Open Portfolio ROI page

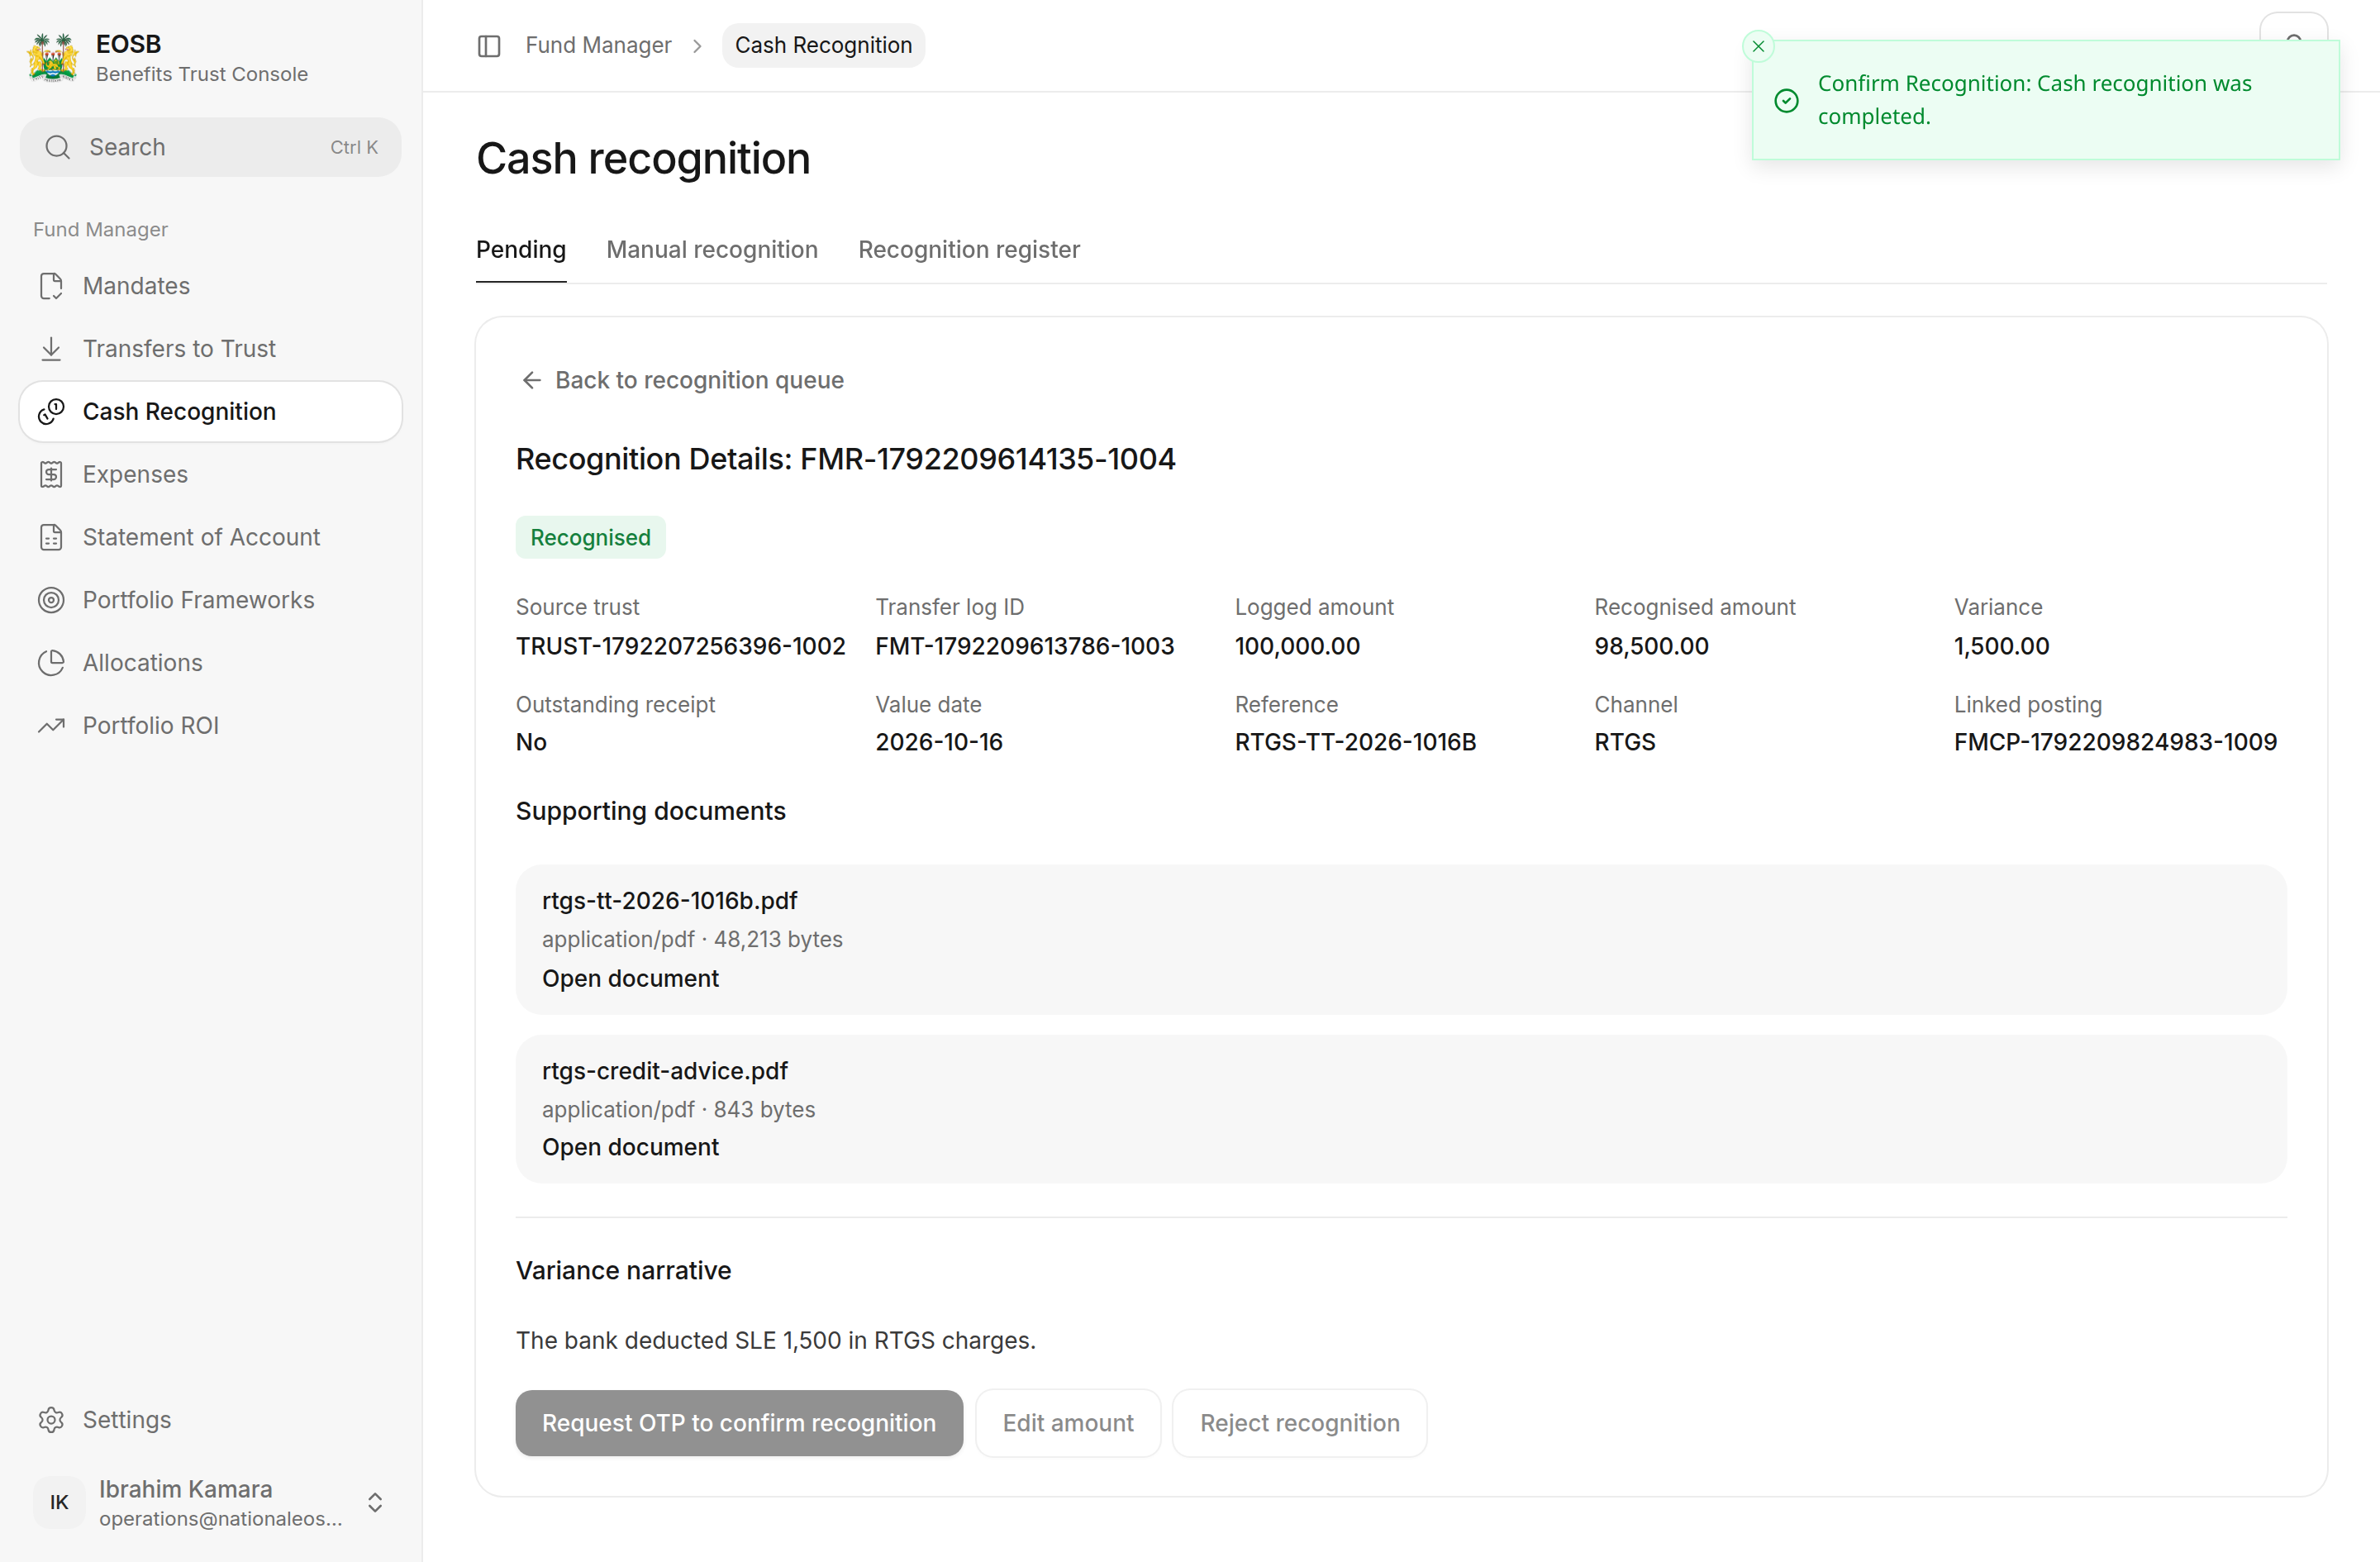pyautogui.click(x=211, y=726)
